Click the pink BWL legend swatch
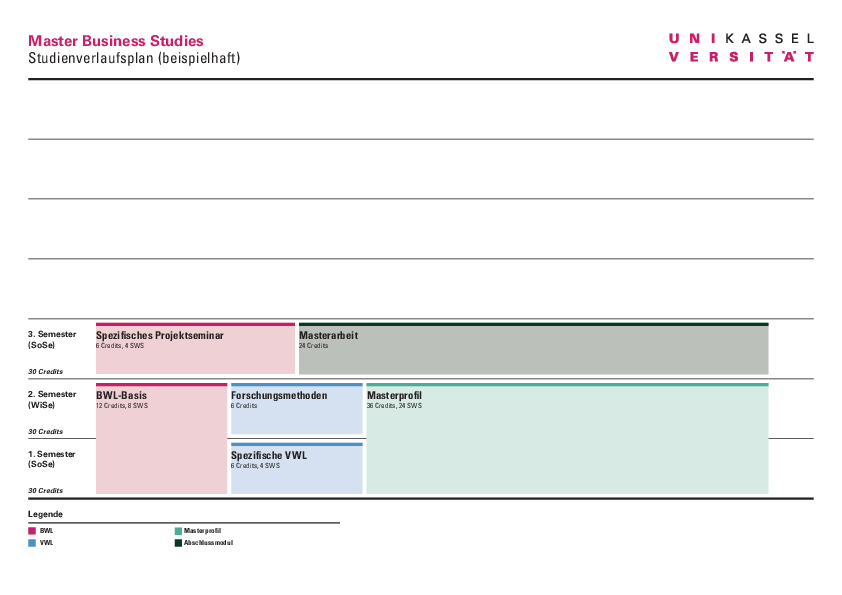 (x=32, y=531)
